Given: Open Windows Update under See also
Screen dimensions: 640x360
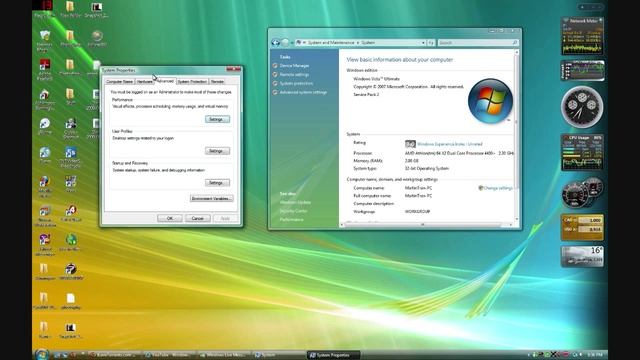Looking at the screenshot, I should (x=295, y=202).
